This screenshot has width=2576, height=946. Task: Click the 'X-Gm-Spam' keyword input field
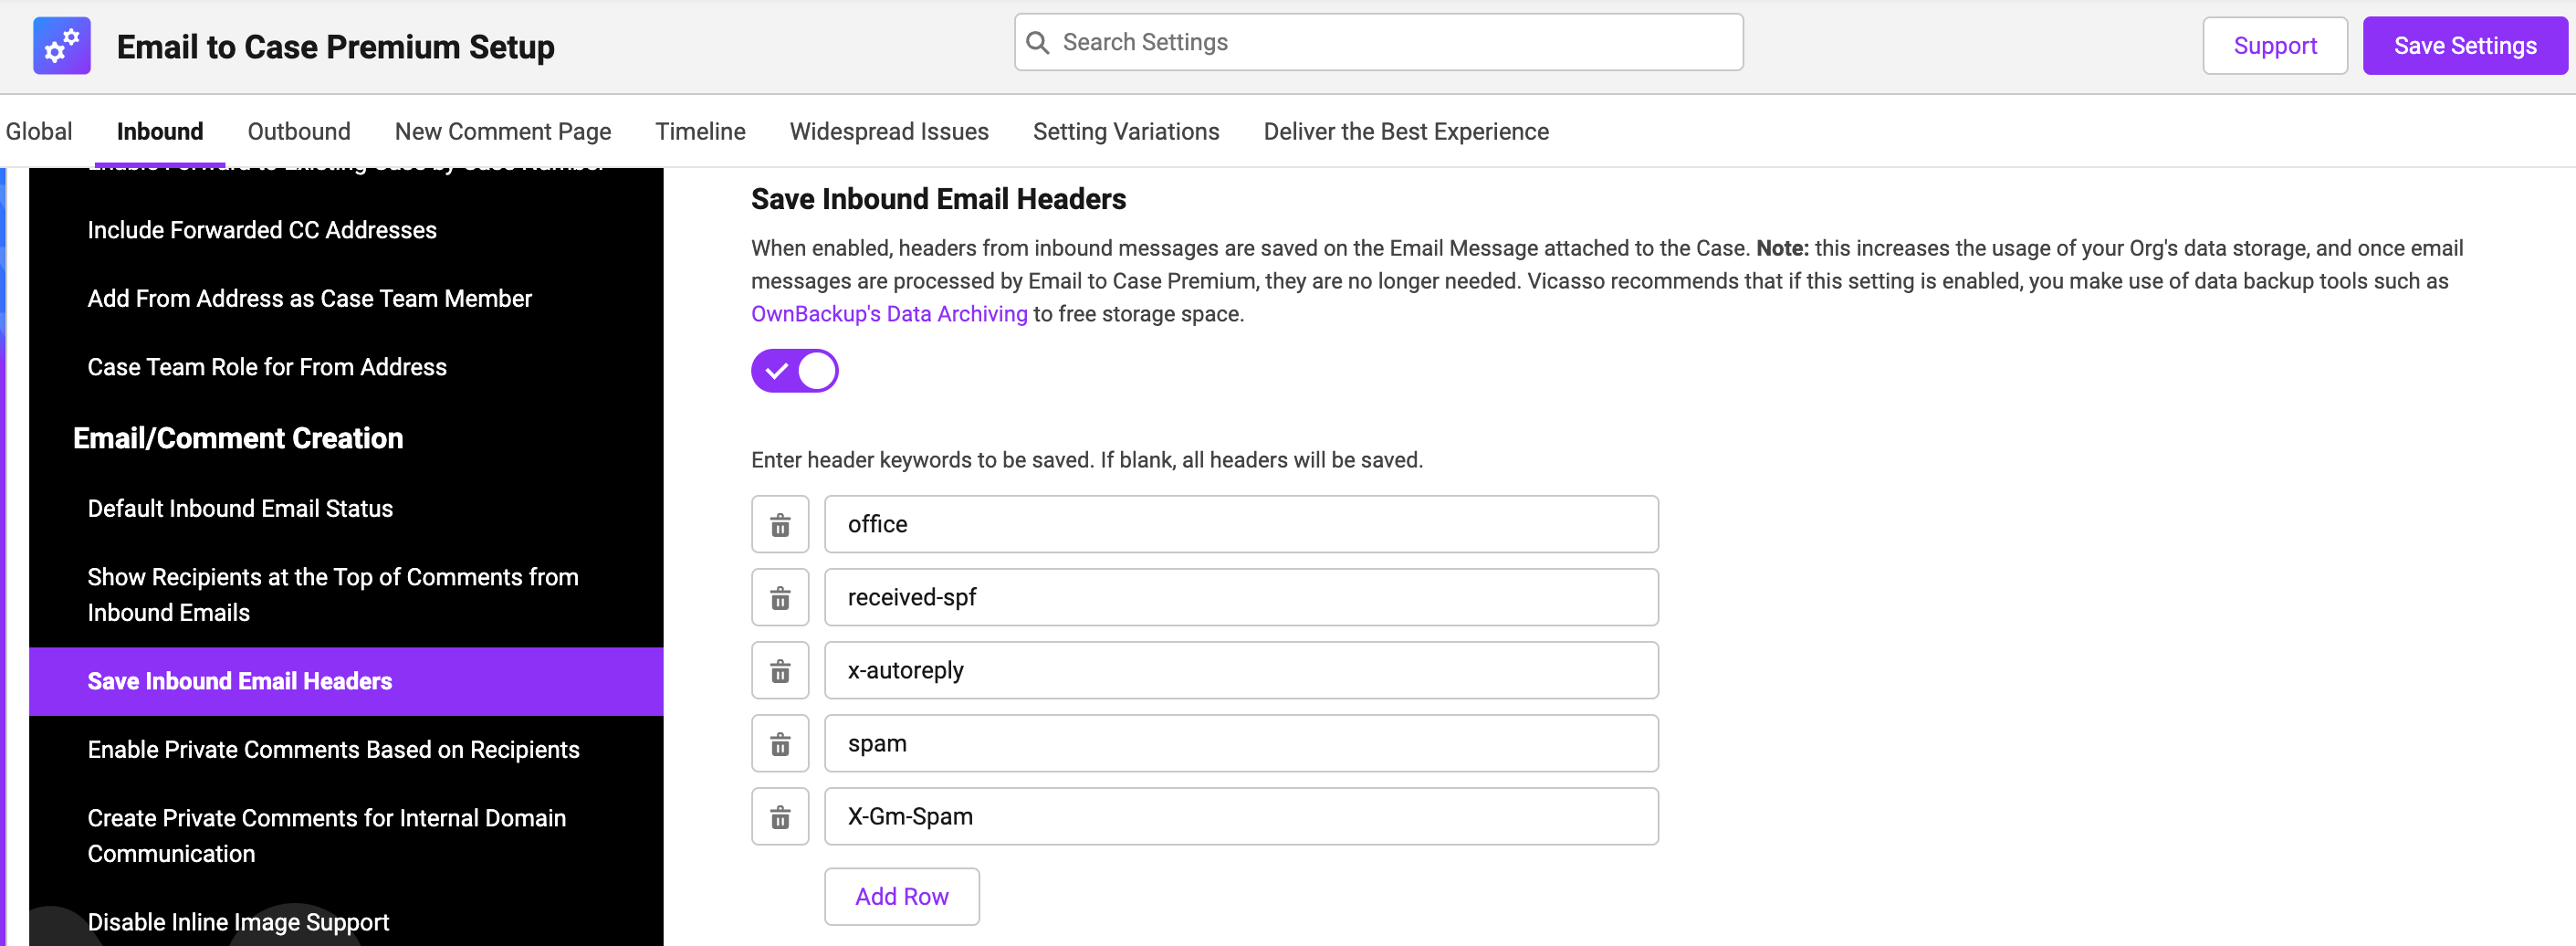point(1241,817)
